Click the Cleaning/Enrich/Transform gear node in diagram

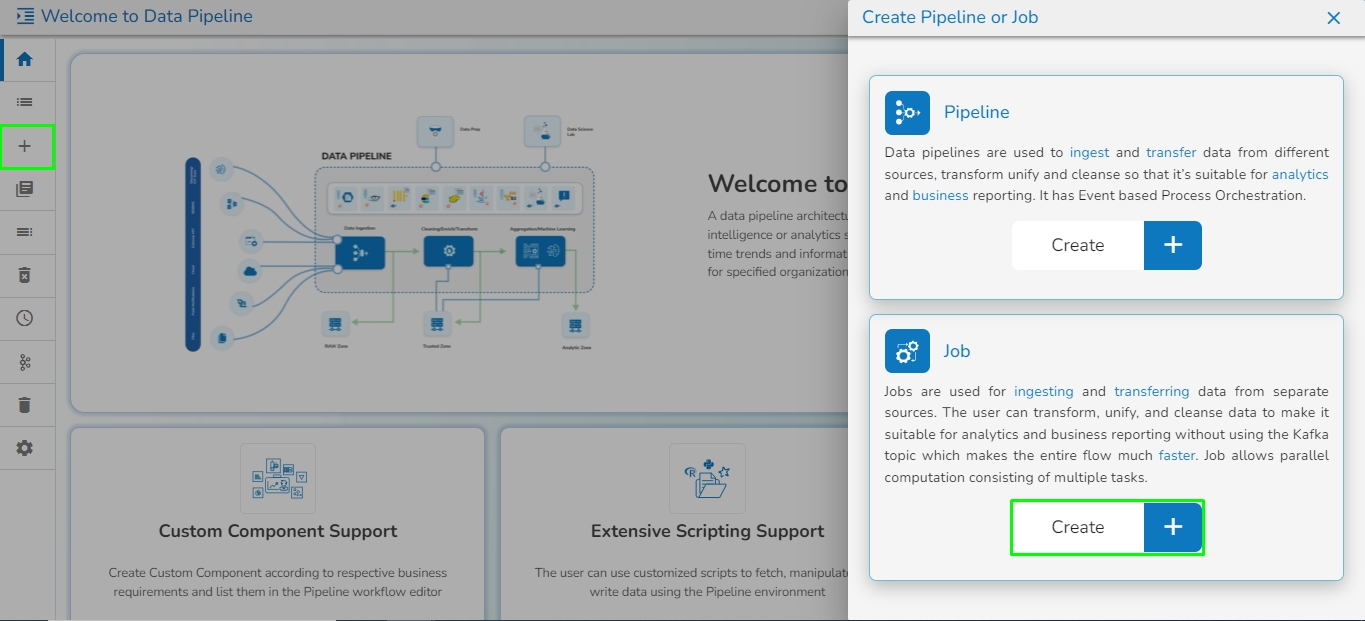(448, 251)
